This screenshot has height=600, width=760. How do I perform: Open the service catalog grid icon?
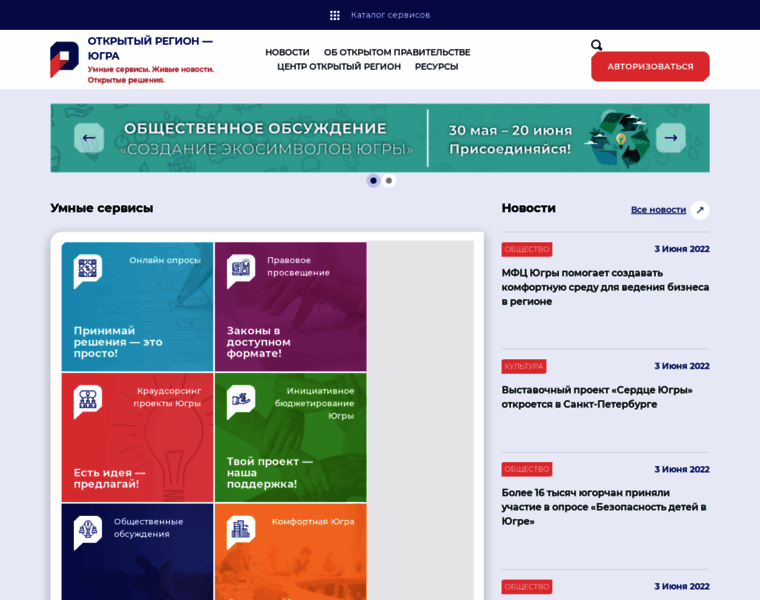point(334,15)
